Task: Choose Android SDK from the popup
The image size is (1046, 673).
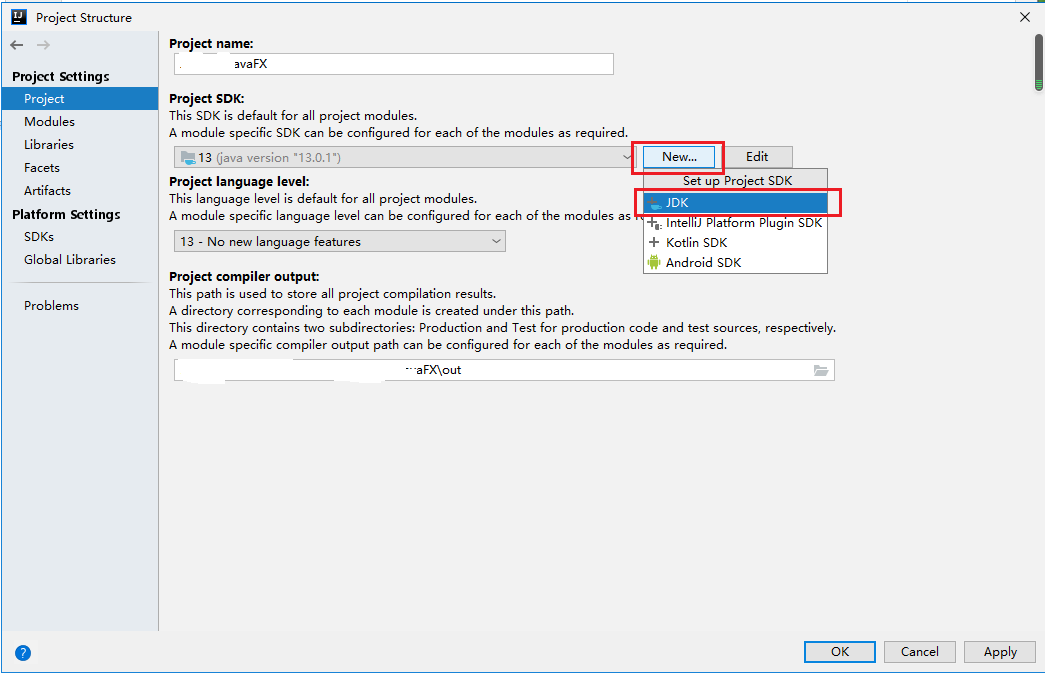Action: click(x=736, y=263)
